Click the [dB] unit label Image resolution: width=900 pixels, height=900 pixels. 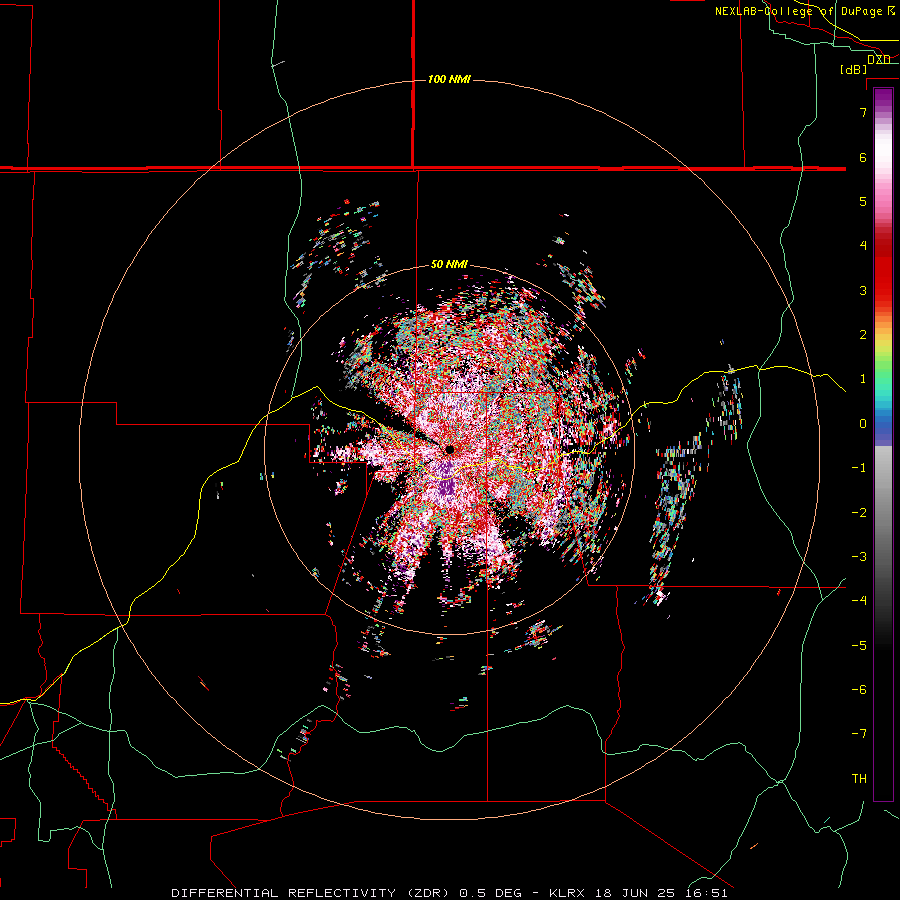(854, 70)
